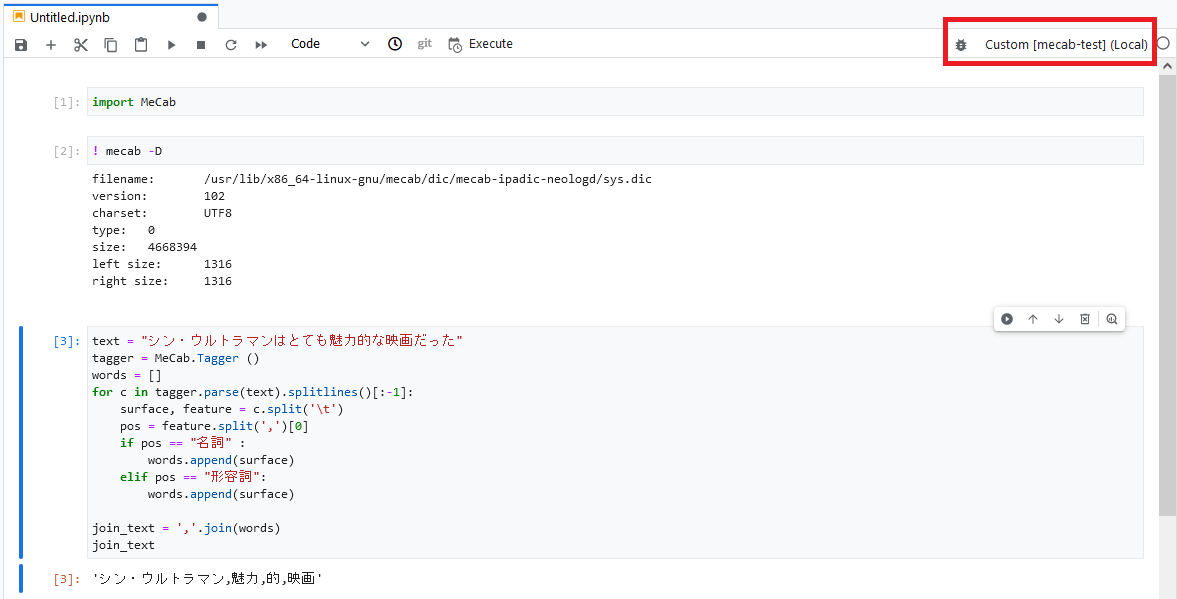Click the 'join_text' last line in cell 3
1177x599 pixels.
123,545
